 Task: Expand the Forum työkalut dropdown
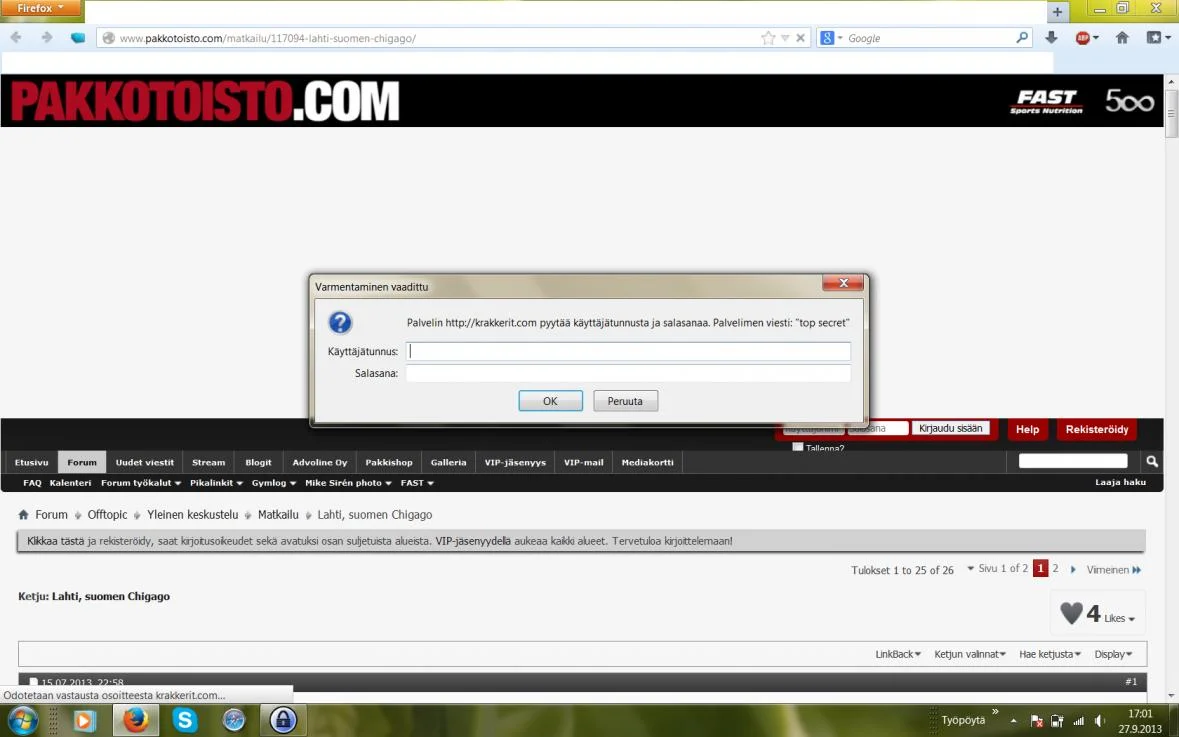pos(141,483)
